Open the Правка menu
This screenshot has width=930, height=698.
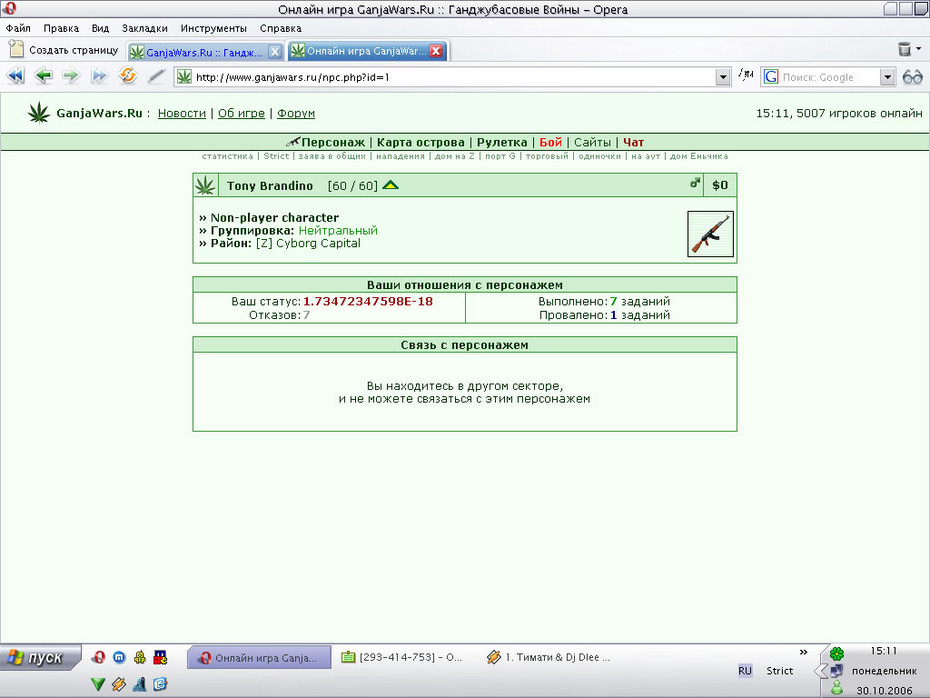60,28
